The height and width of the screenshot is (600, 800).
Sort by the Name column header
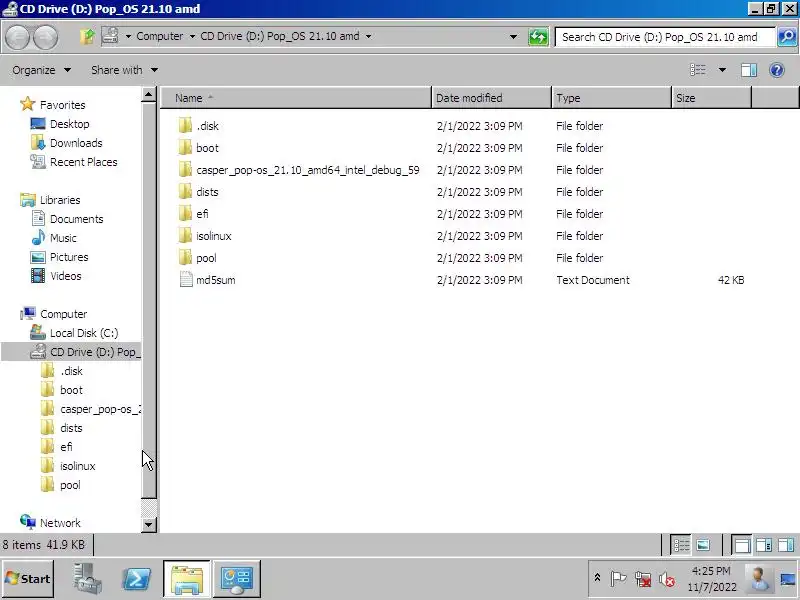296,98
